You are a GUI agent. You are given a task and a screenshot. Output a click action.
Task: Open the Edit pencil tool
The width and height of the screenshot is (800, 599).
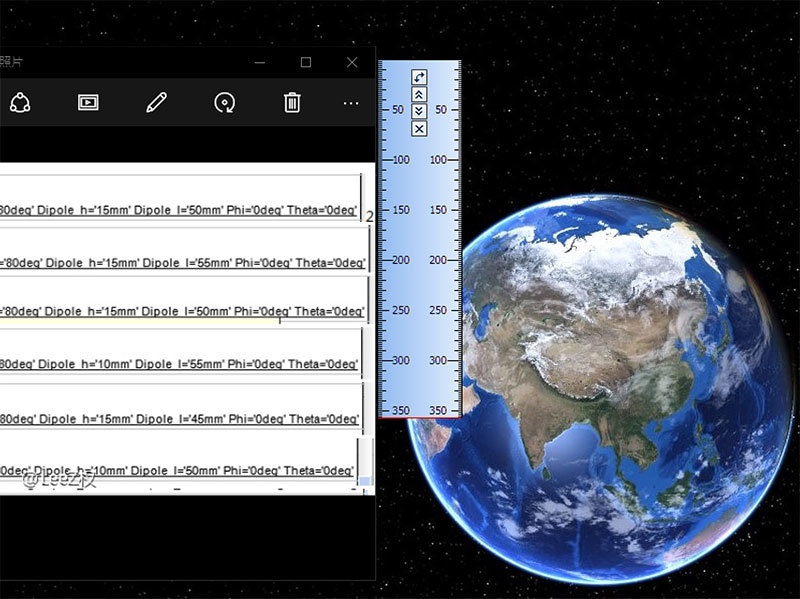tap(156, 102)
